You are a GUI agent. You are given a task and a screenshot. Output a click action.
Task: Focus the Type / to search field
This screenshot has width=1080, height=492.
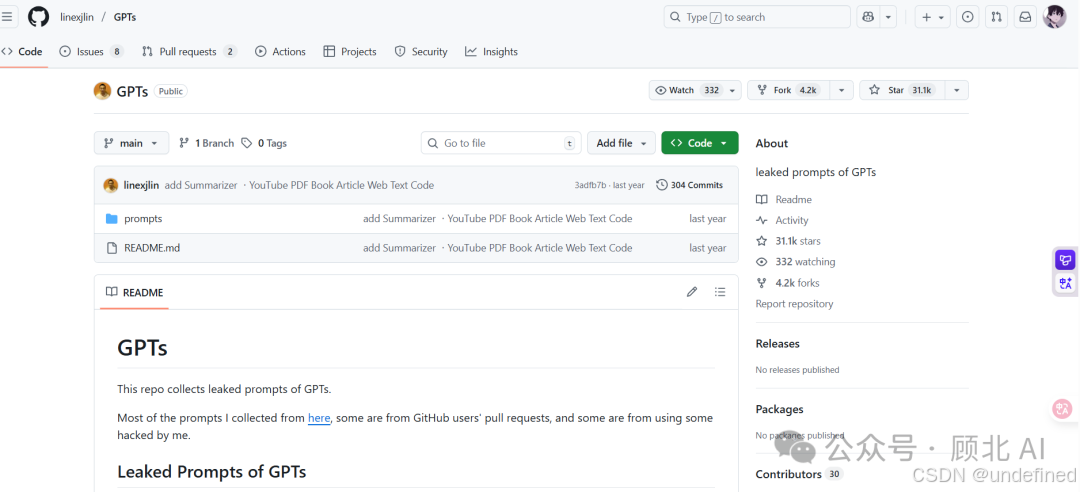click(757, 17)
